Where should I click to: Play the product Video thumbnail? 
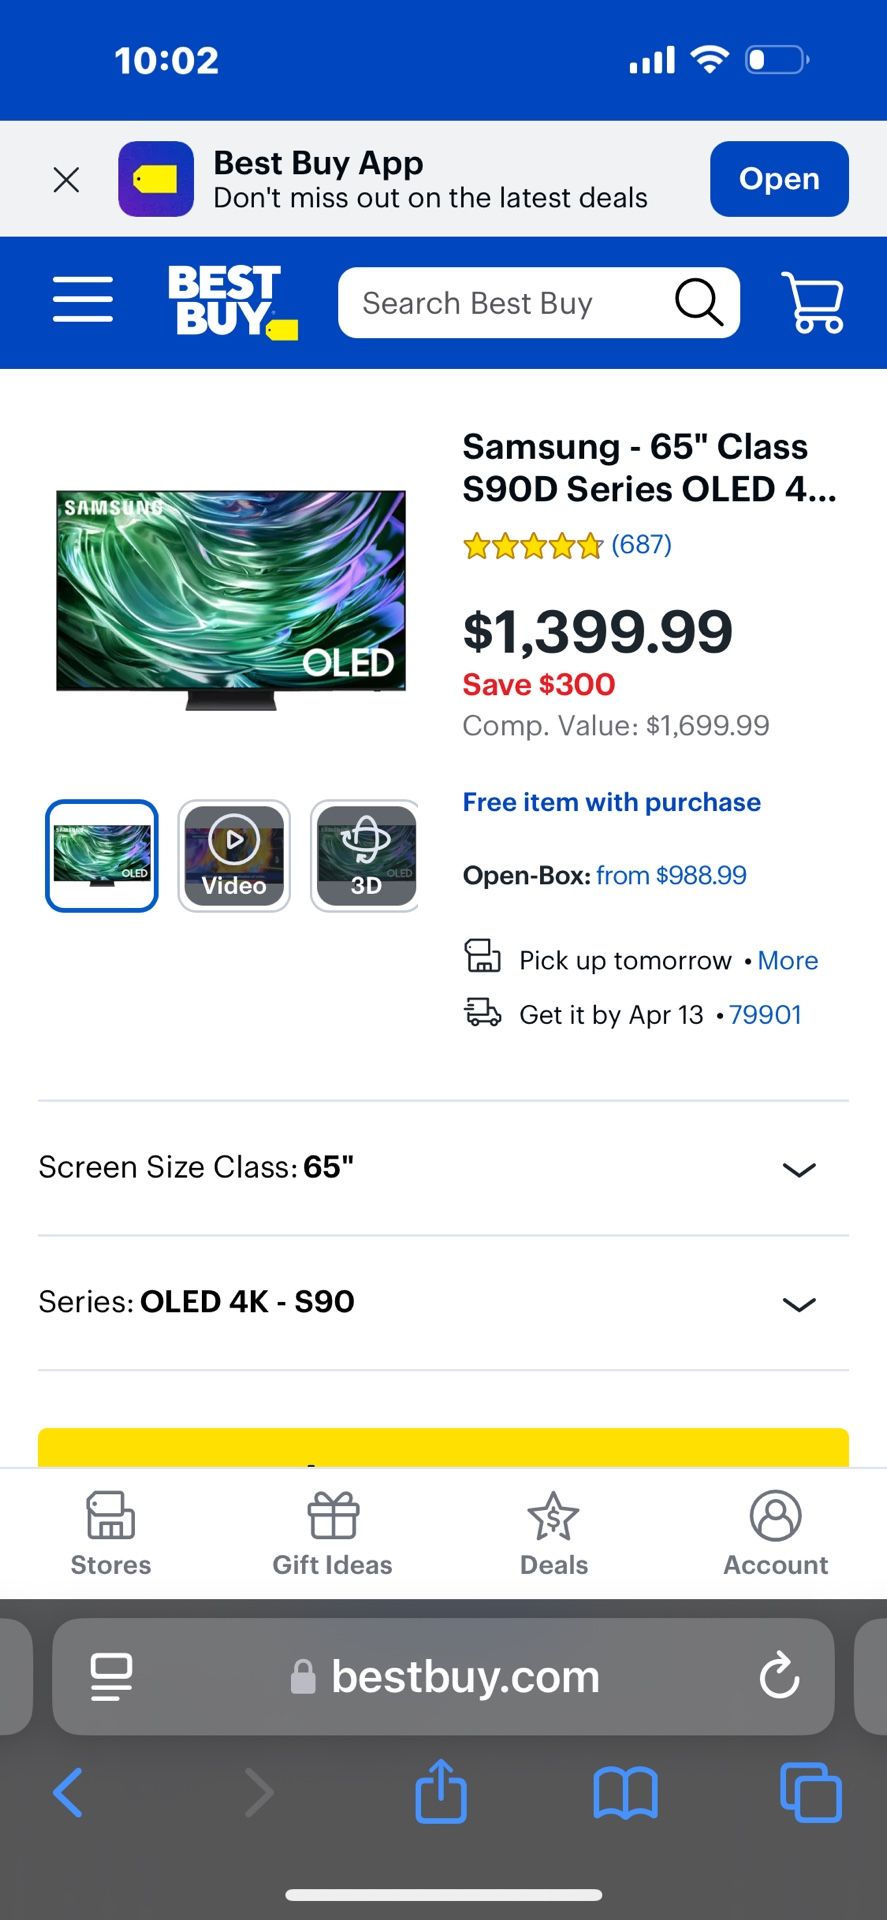tap(234, 856)
